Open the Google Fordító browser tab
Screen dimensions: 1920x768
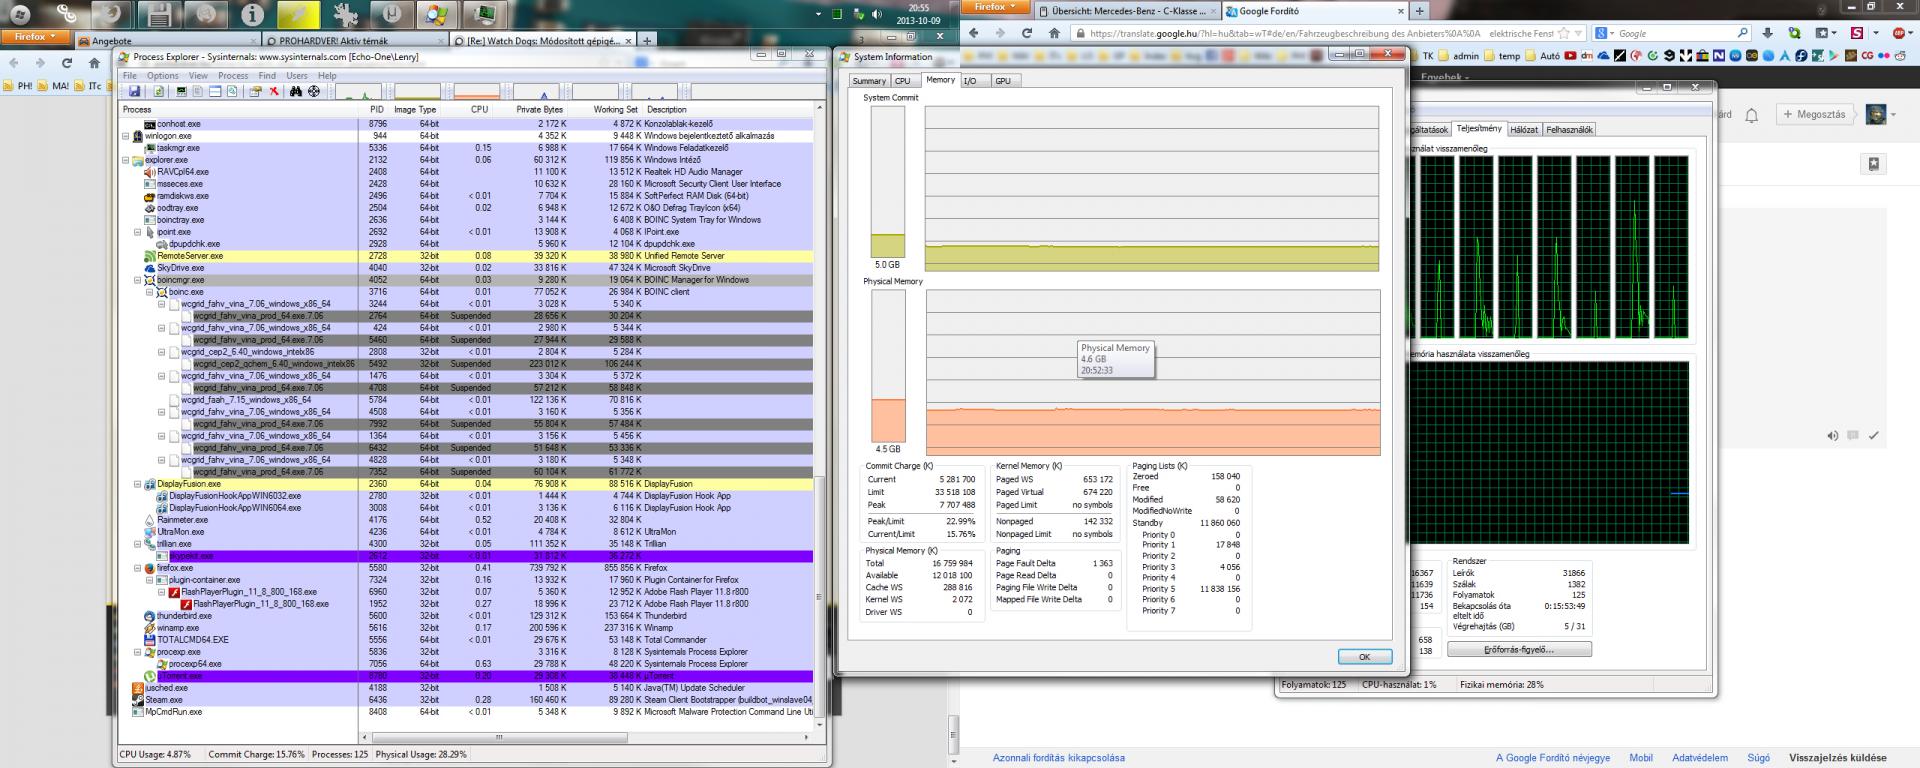pyautogui.click(x=1312, y=11)
